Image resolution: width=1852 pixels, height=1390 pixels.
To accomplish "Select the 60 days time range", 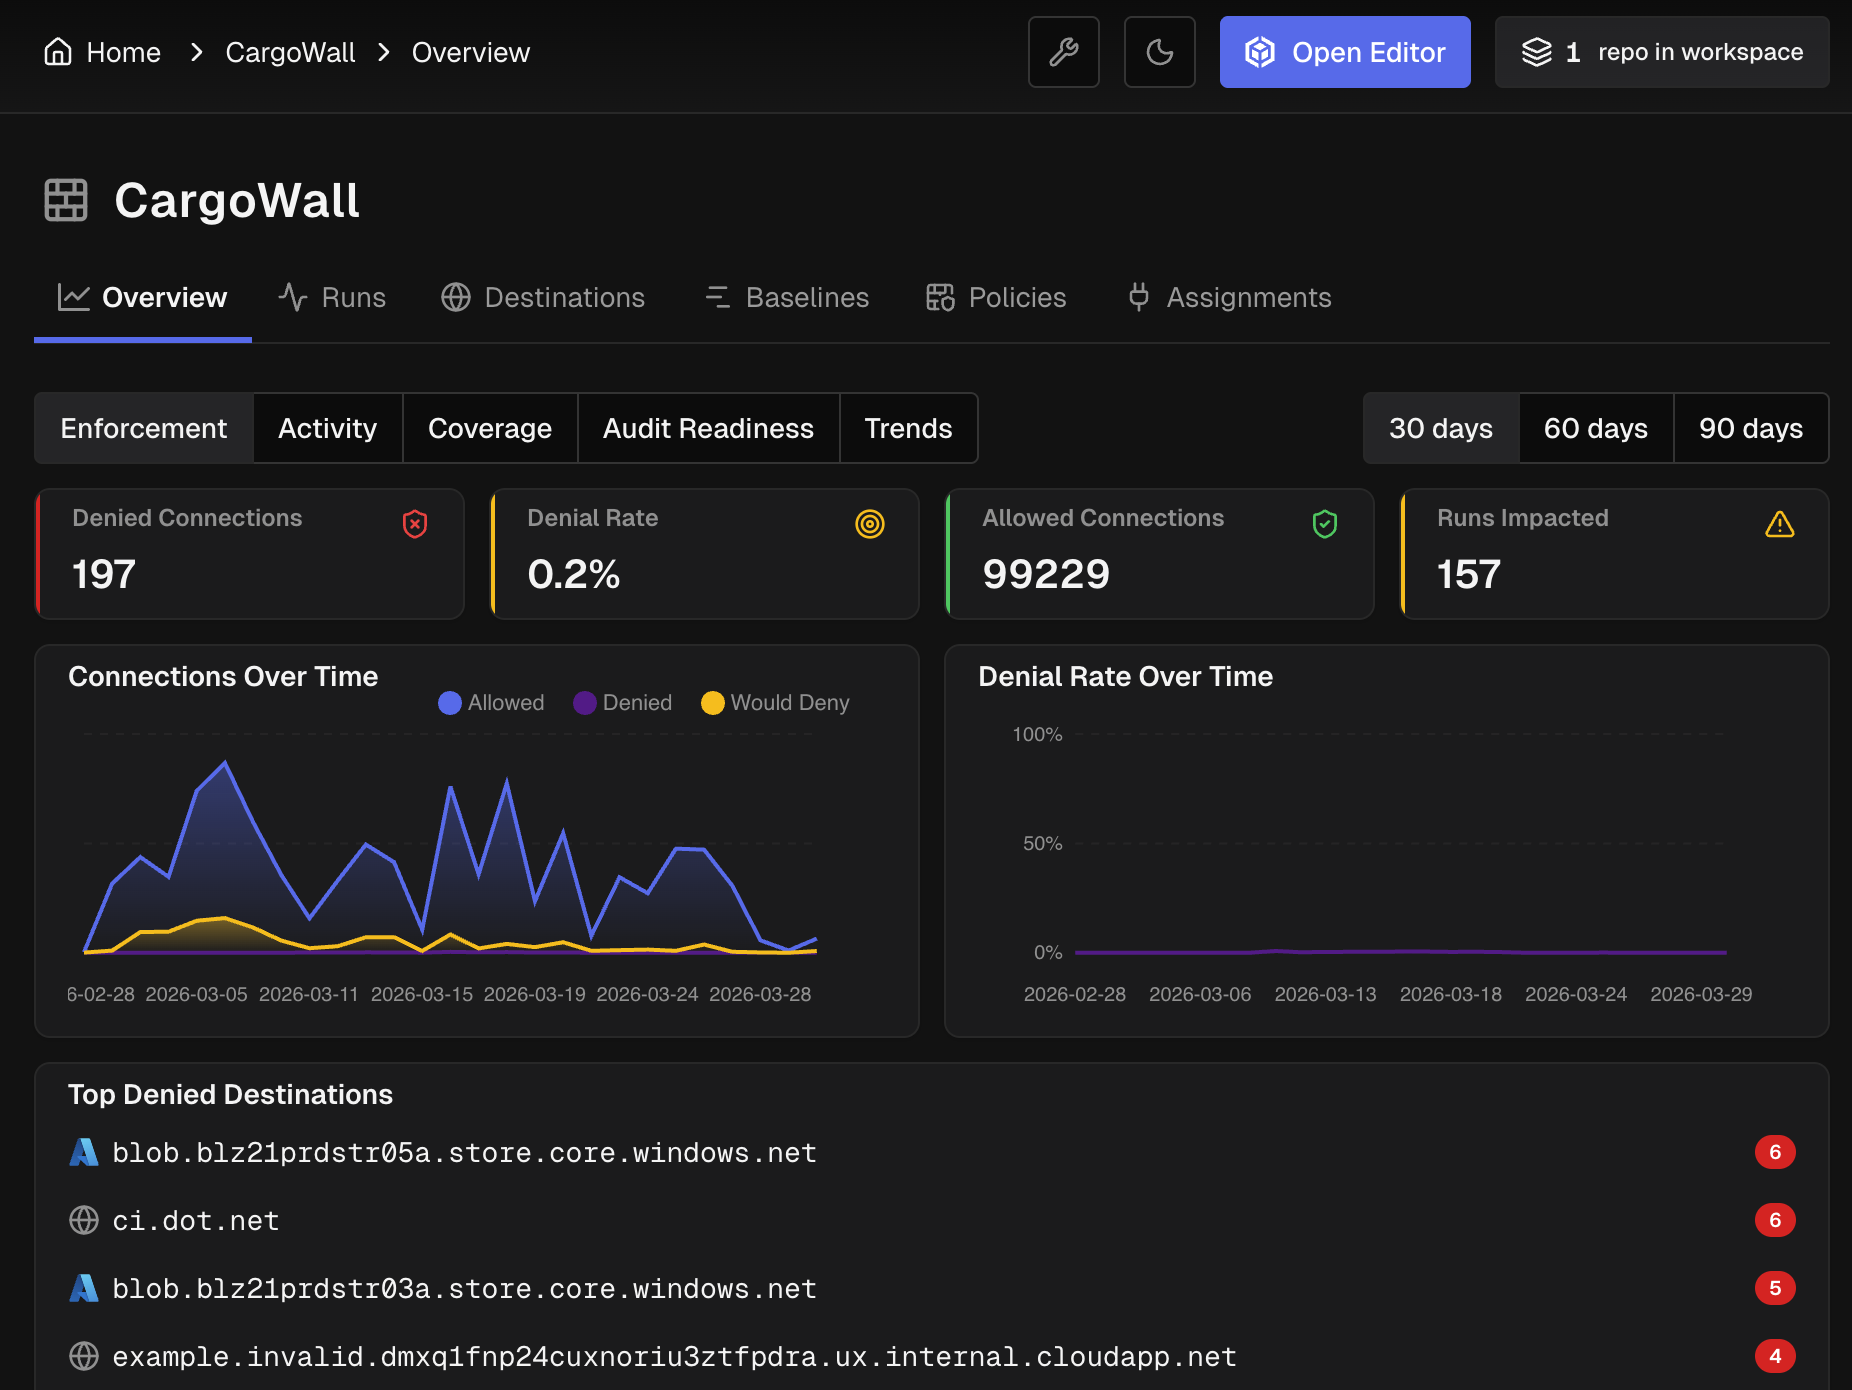I will [1595, 428].
